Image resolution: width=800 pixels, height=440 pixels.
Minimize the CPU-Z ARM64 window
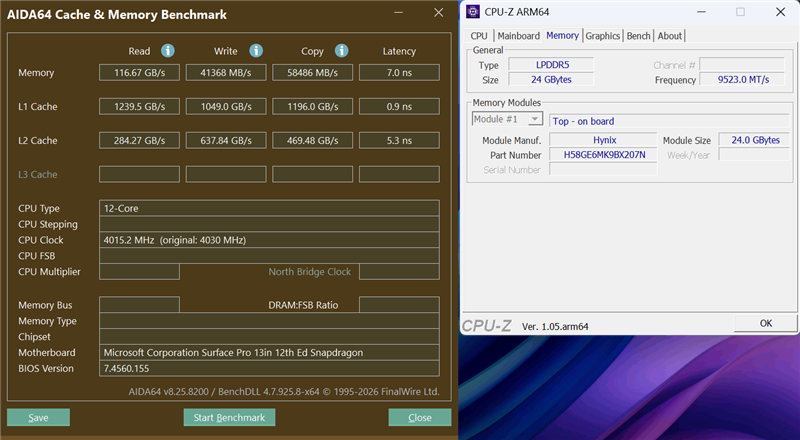(702, 12)
